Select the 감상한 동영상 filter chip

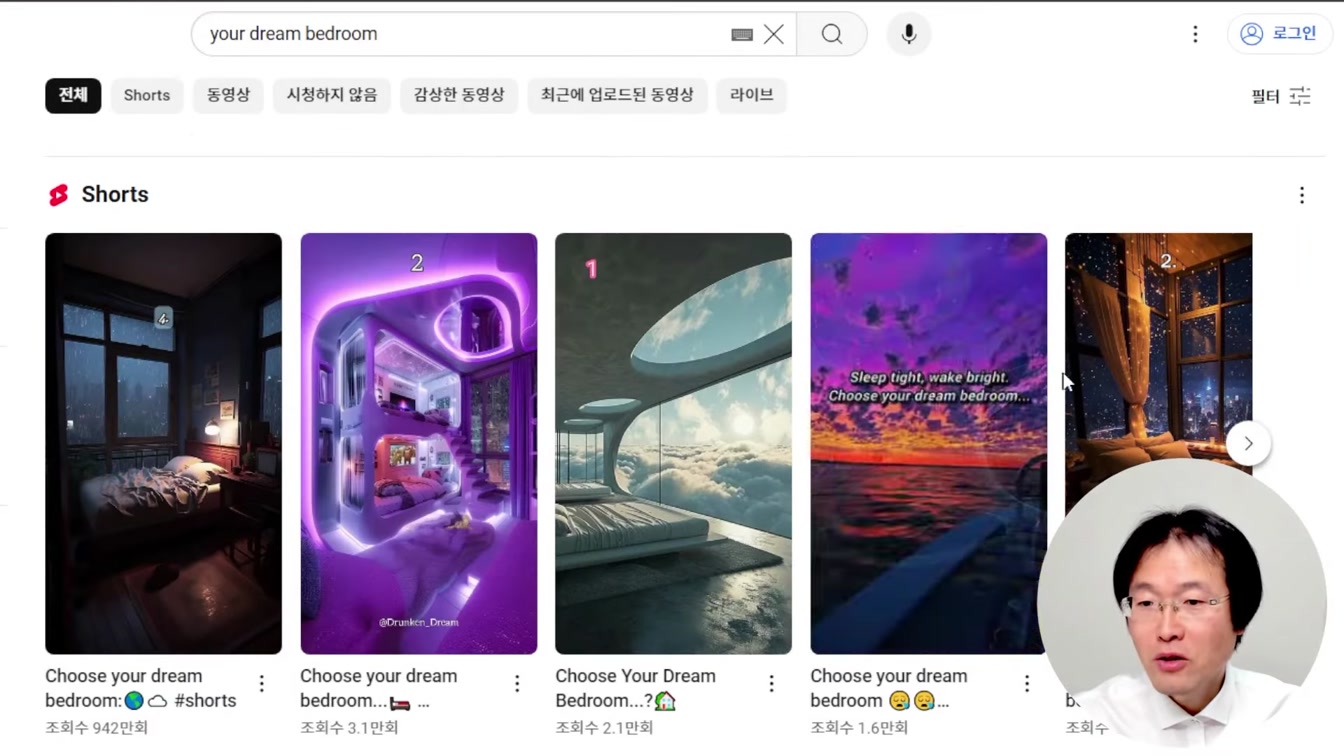tap(459, 95)
